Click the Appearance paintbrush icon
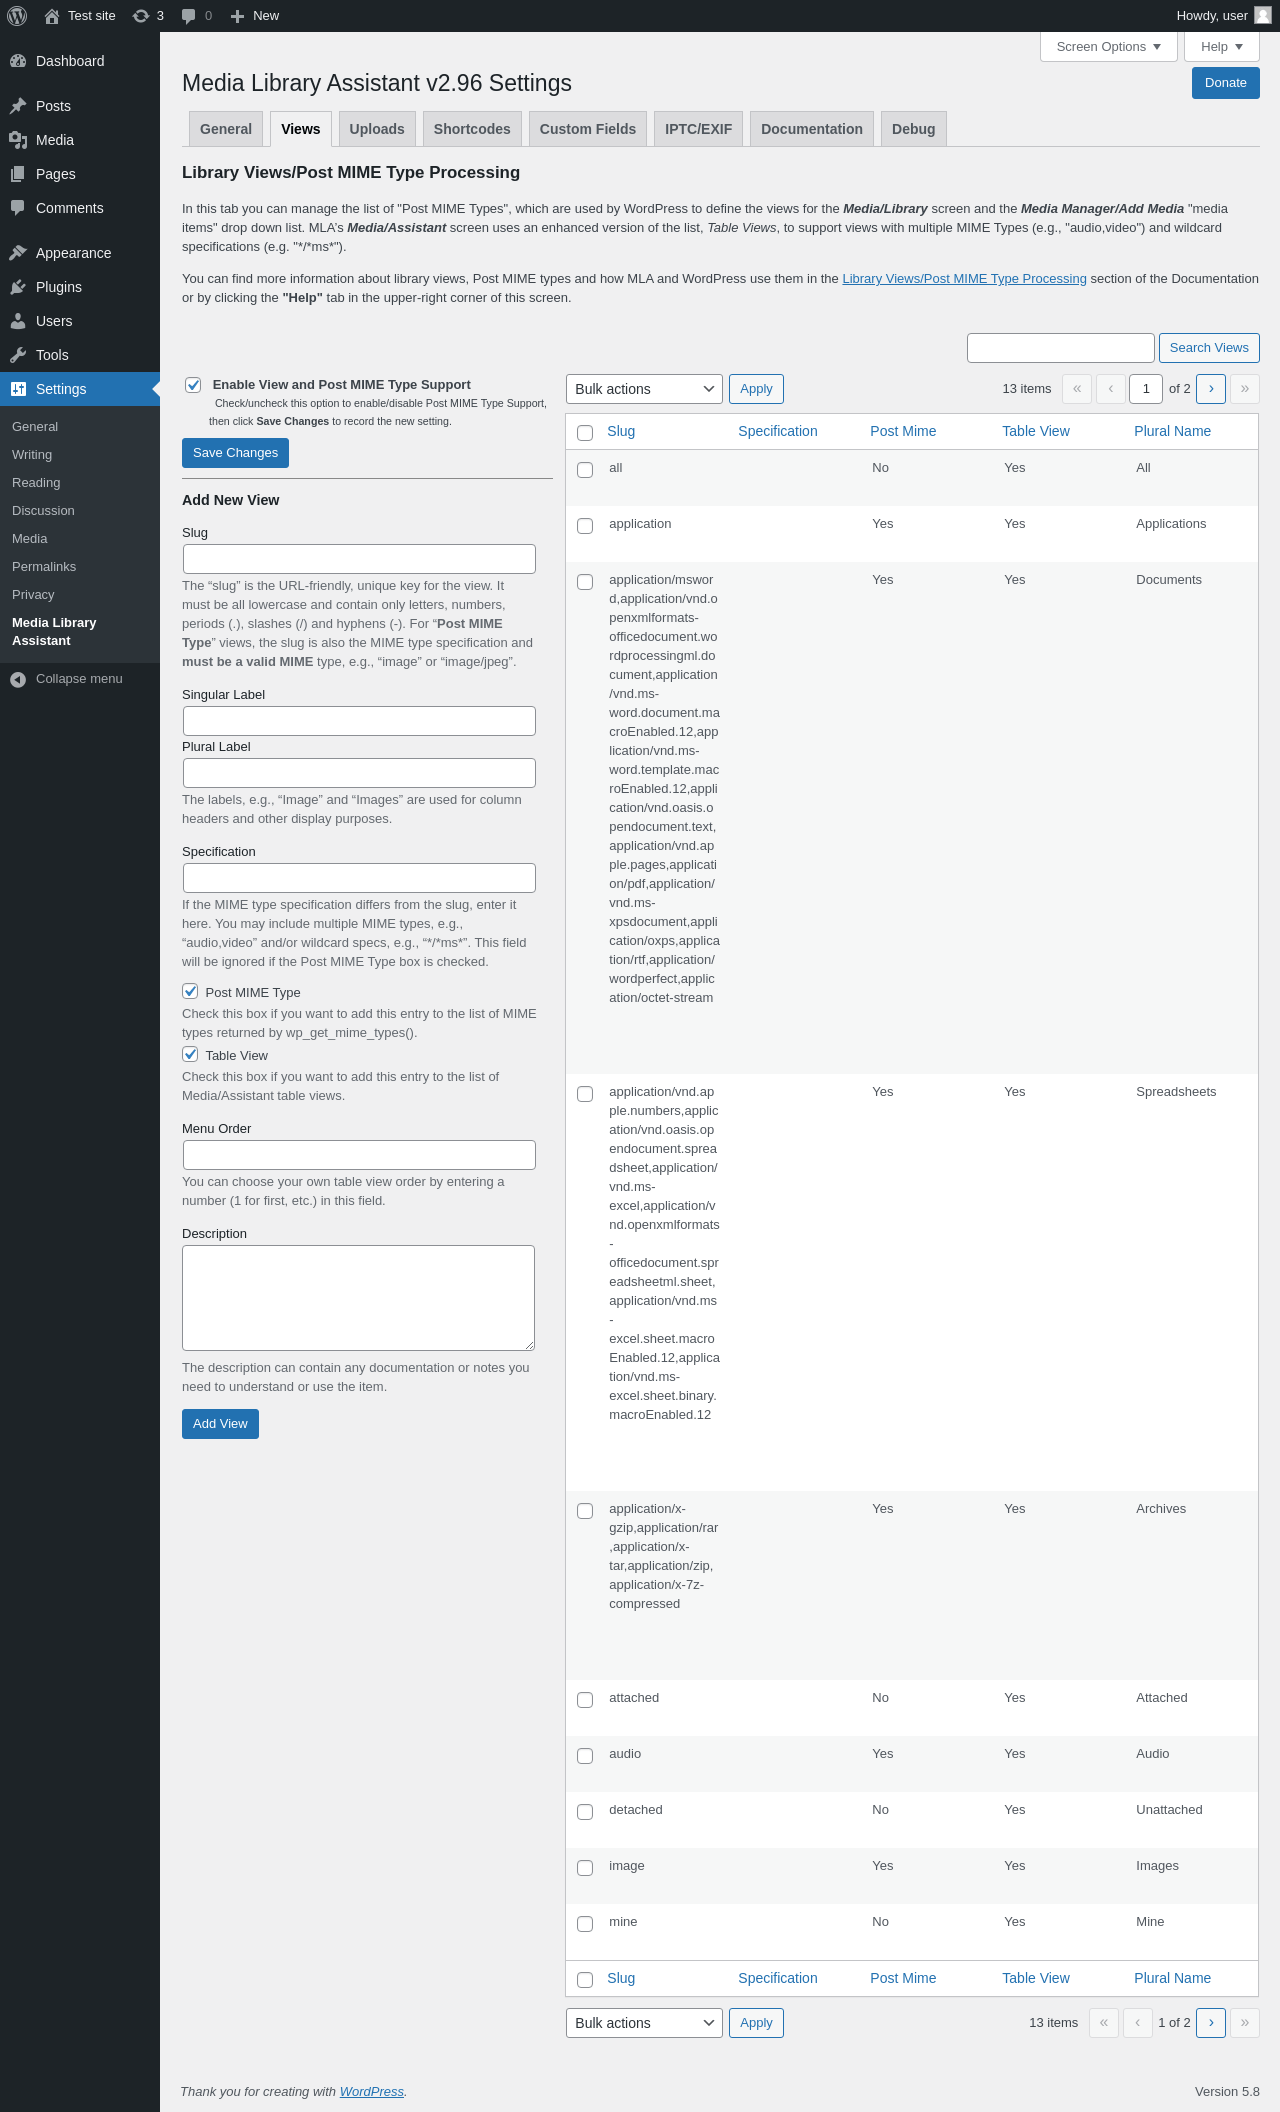This screenshot has width=1280, height=2112. (18, 253)
